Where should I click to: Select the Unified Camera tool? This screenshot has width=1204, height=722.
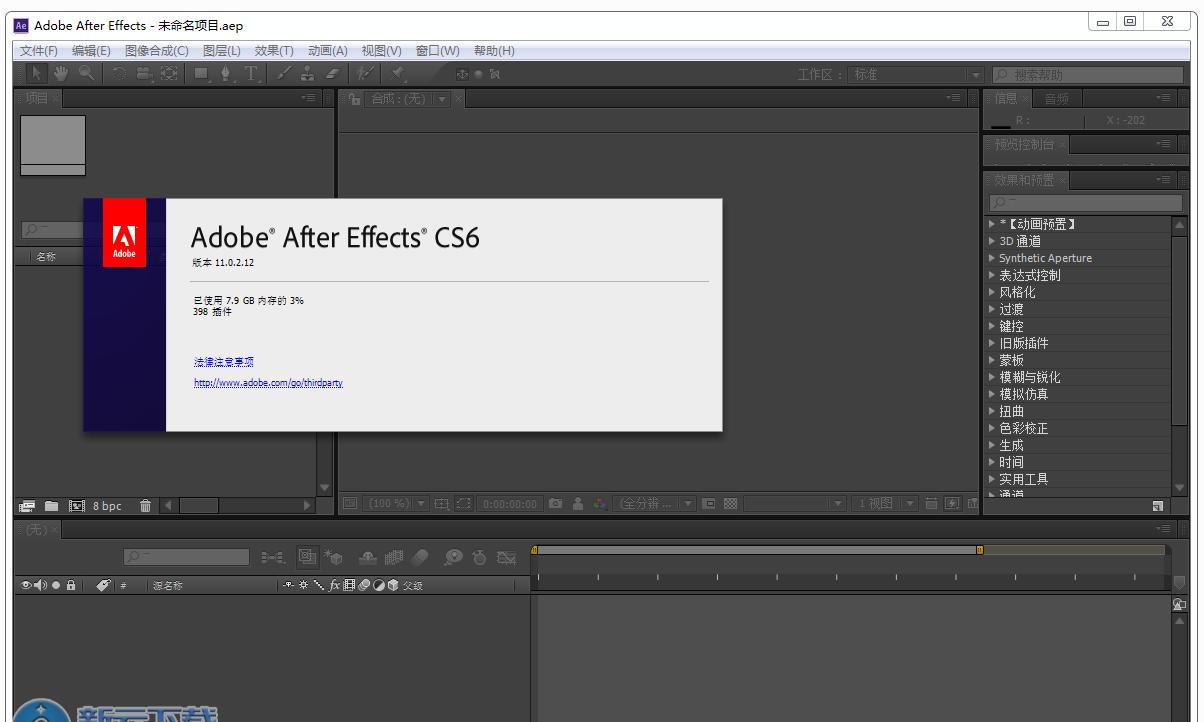click(x=144, y=74)
